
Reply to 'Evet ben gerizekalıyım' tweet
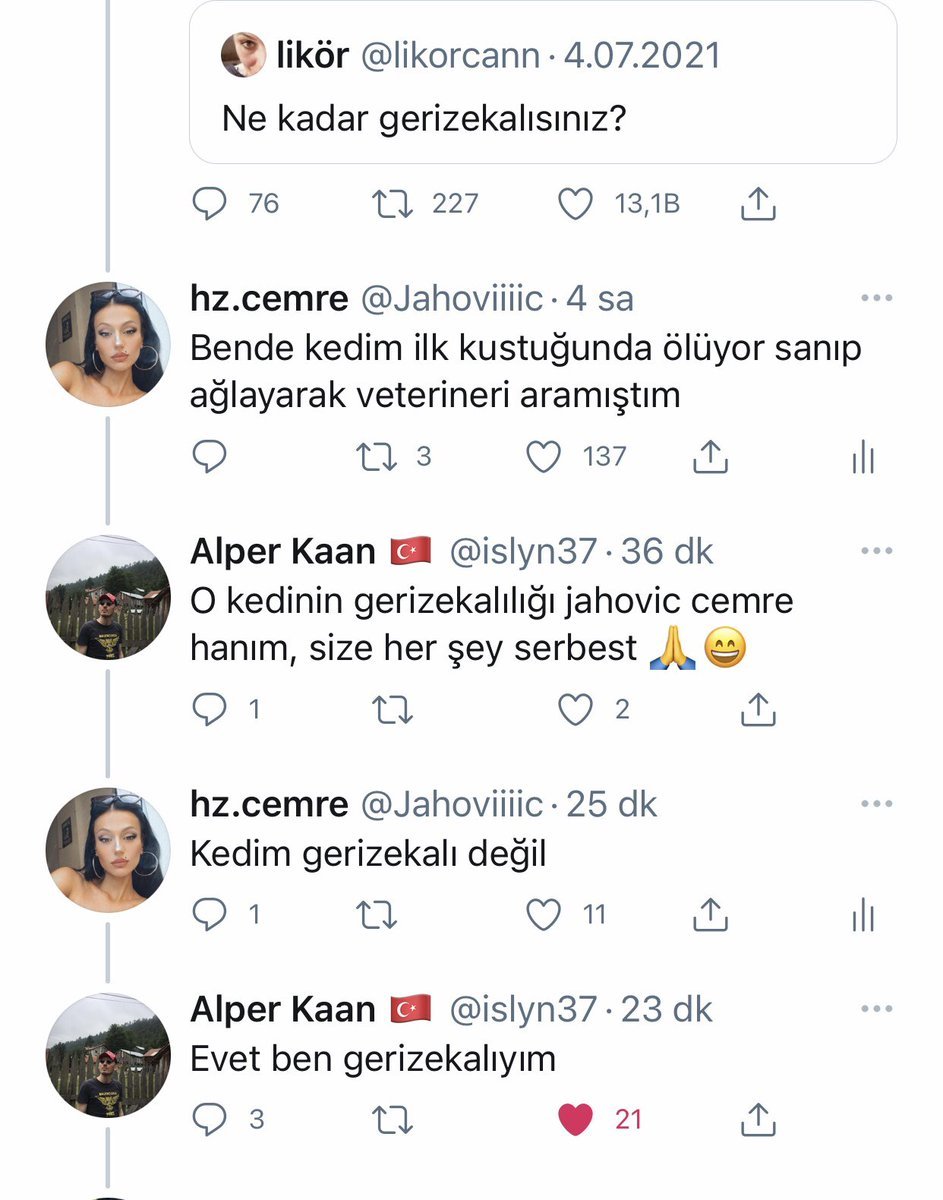[209, 1119]
